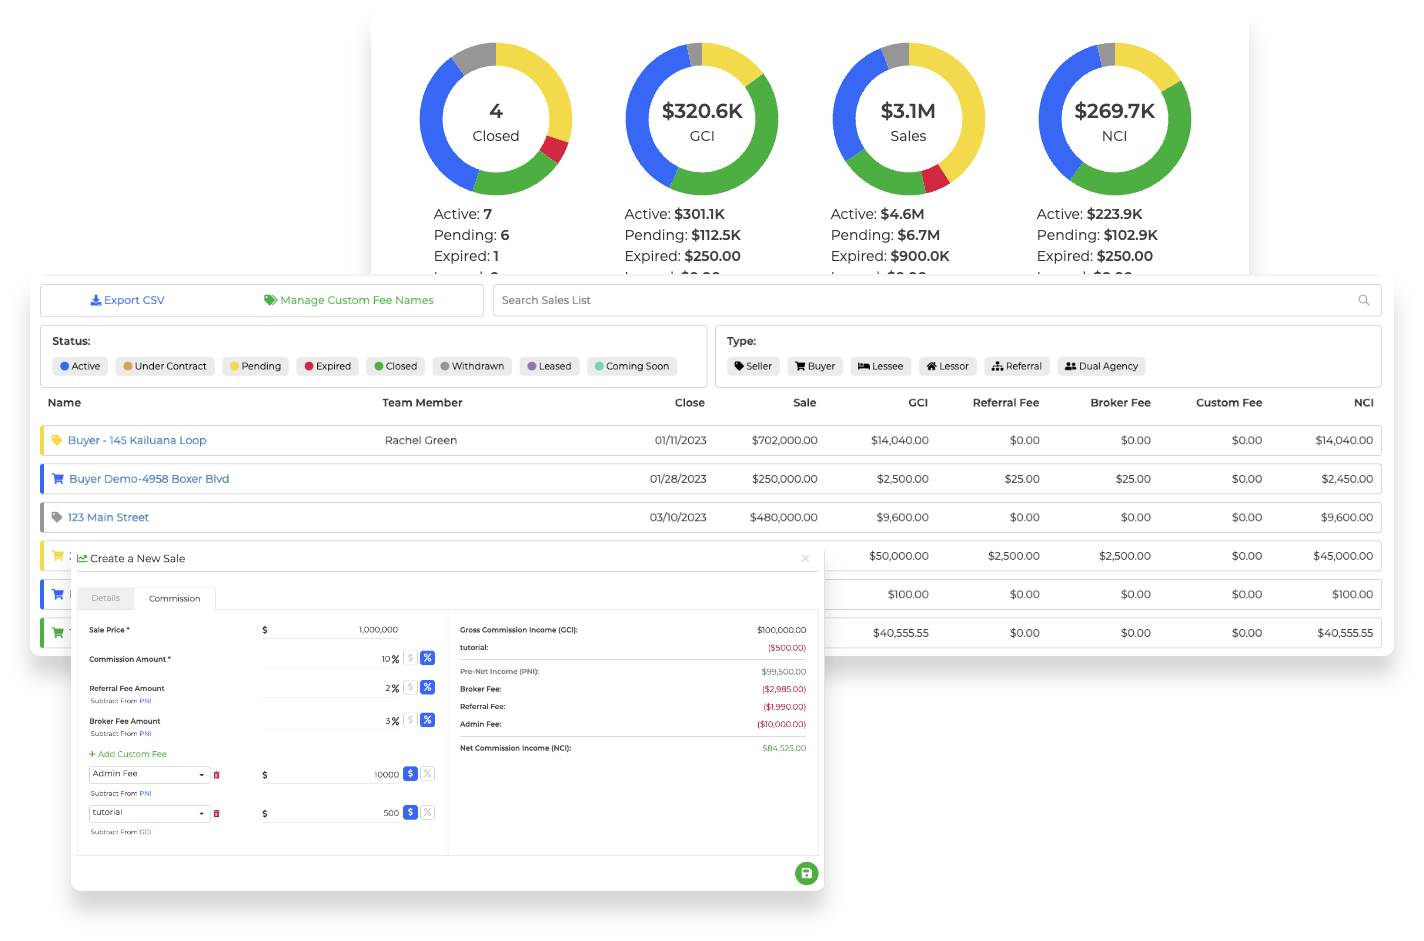Image resolution: width=1424 pixels, height=941 pixels.
Task: Switch Admin Fee to percent mode
Action: pyautogui.click(x=427, y=774)
